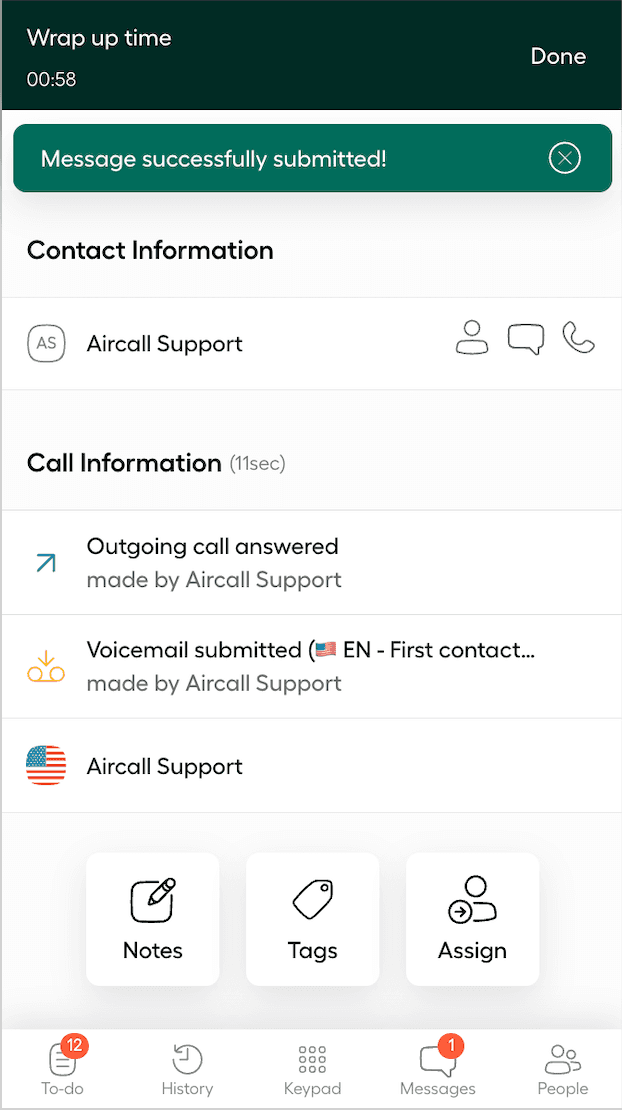Screen dimensions: 622x1110
Task: Go to the Keypad tab
Action: pos(312,1068)
